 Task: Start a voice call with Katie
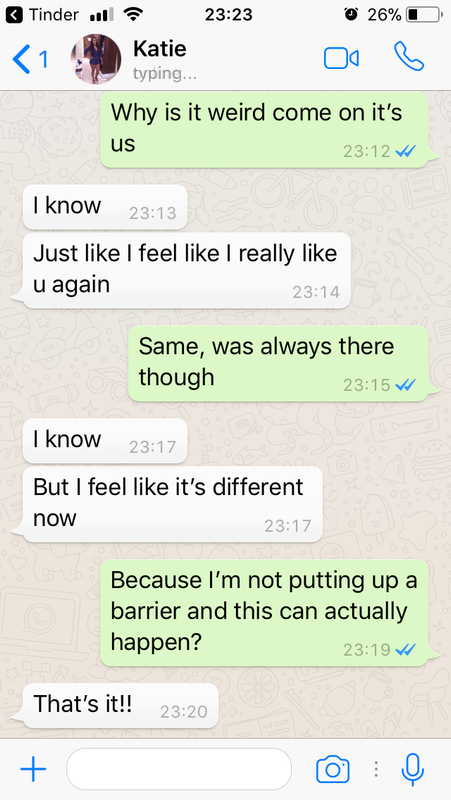tap(409, 57)
